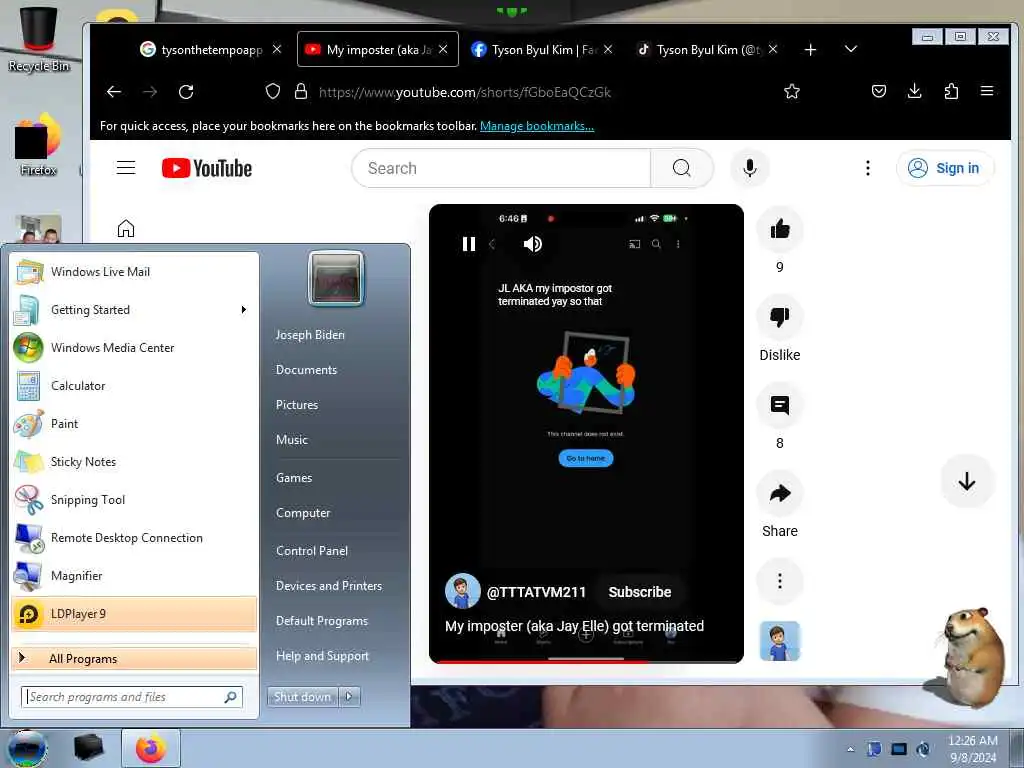Subscribe to @TTTATVM211 channel
The image size is (1024, 768).
click(639, 592)
